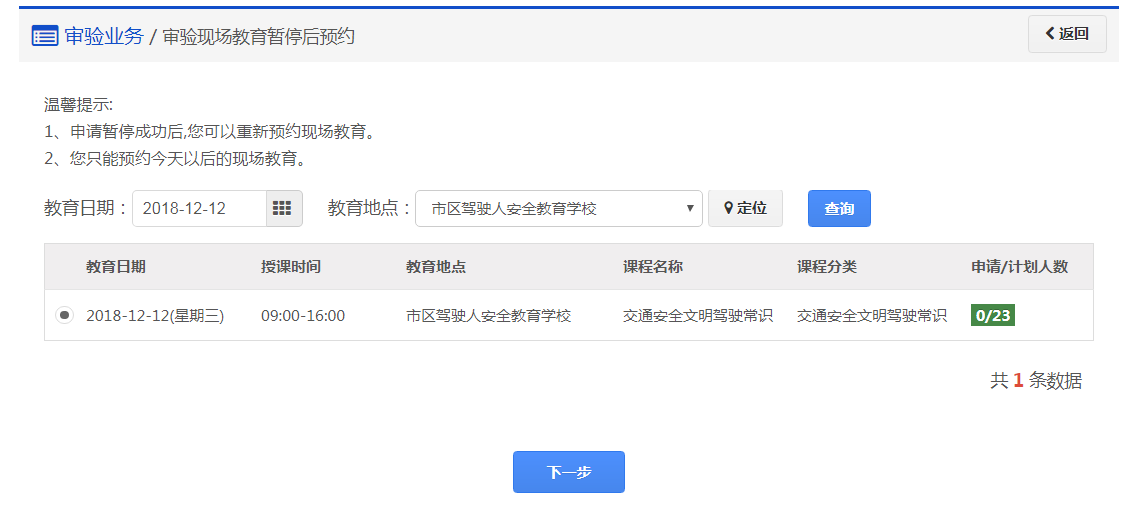Select the radio button for 2018-12-12 course
Viewport: 1122px width, 512px height.
pos(64,315)
